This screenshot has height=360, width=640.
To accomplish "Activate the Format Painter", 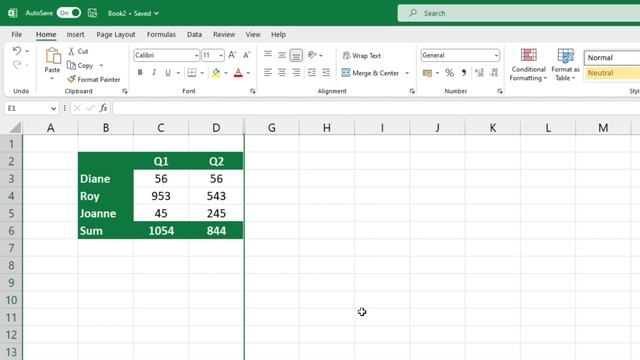I will (94, 79).
